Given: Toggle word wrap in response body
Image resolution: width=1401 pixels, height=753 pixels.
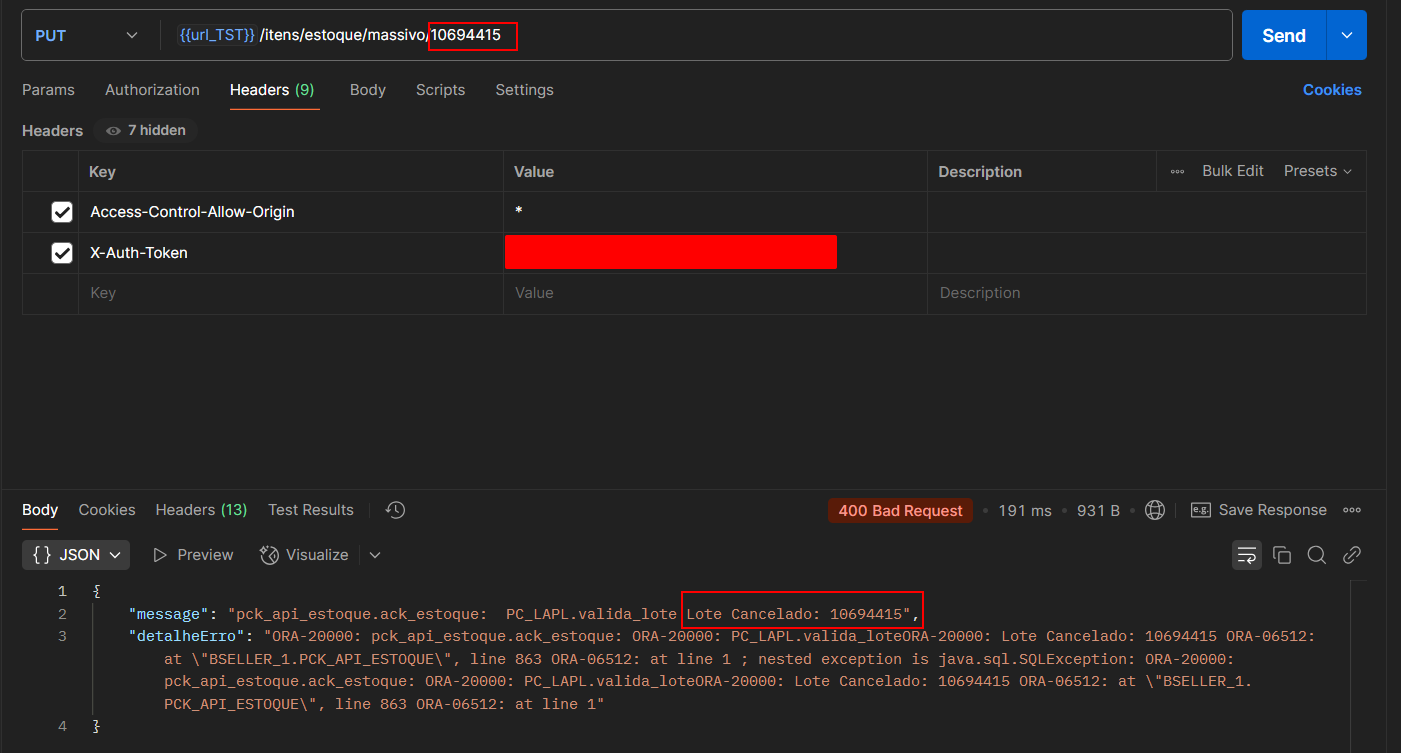Looking at the screenshot, I should click(1246, 555).
